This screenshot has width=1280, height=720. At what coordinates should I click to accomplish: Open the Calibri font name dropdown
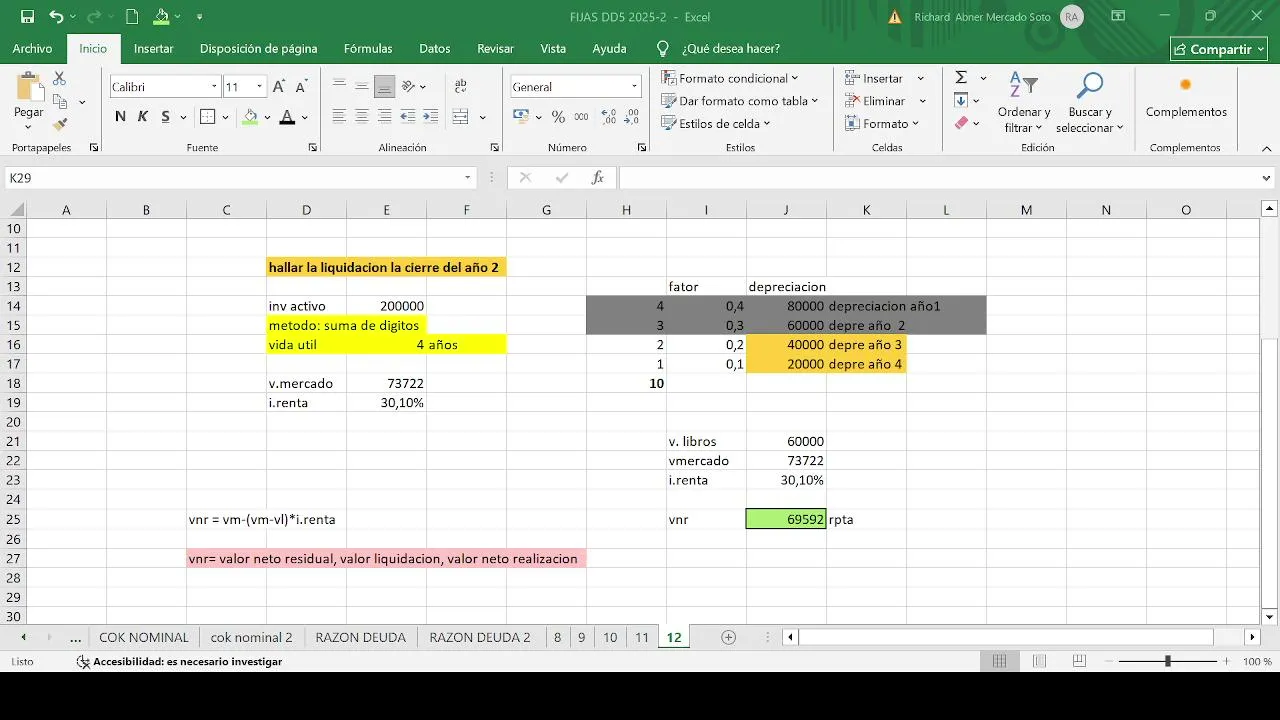(x=214, y=87)
